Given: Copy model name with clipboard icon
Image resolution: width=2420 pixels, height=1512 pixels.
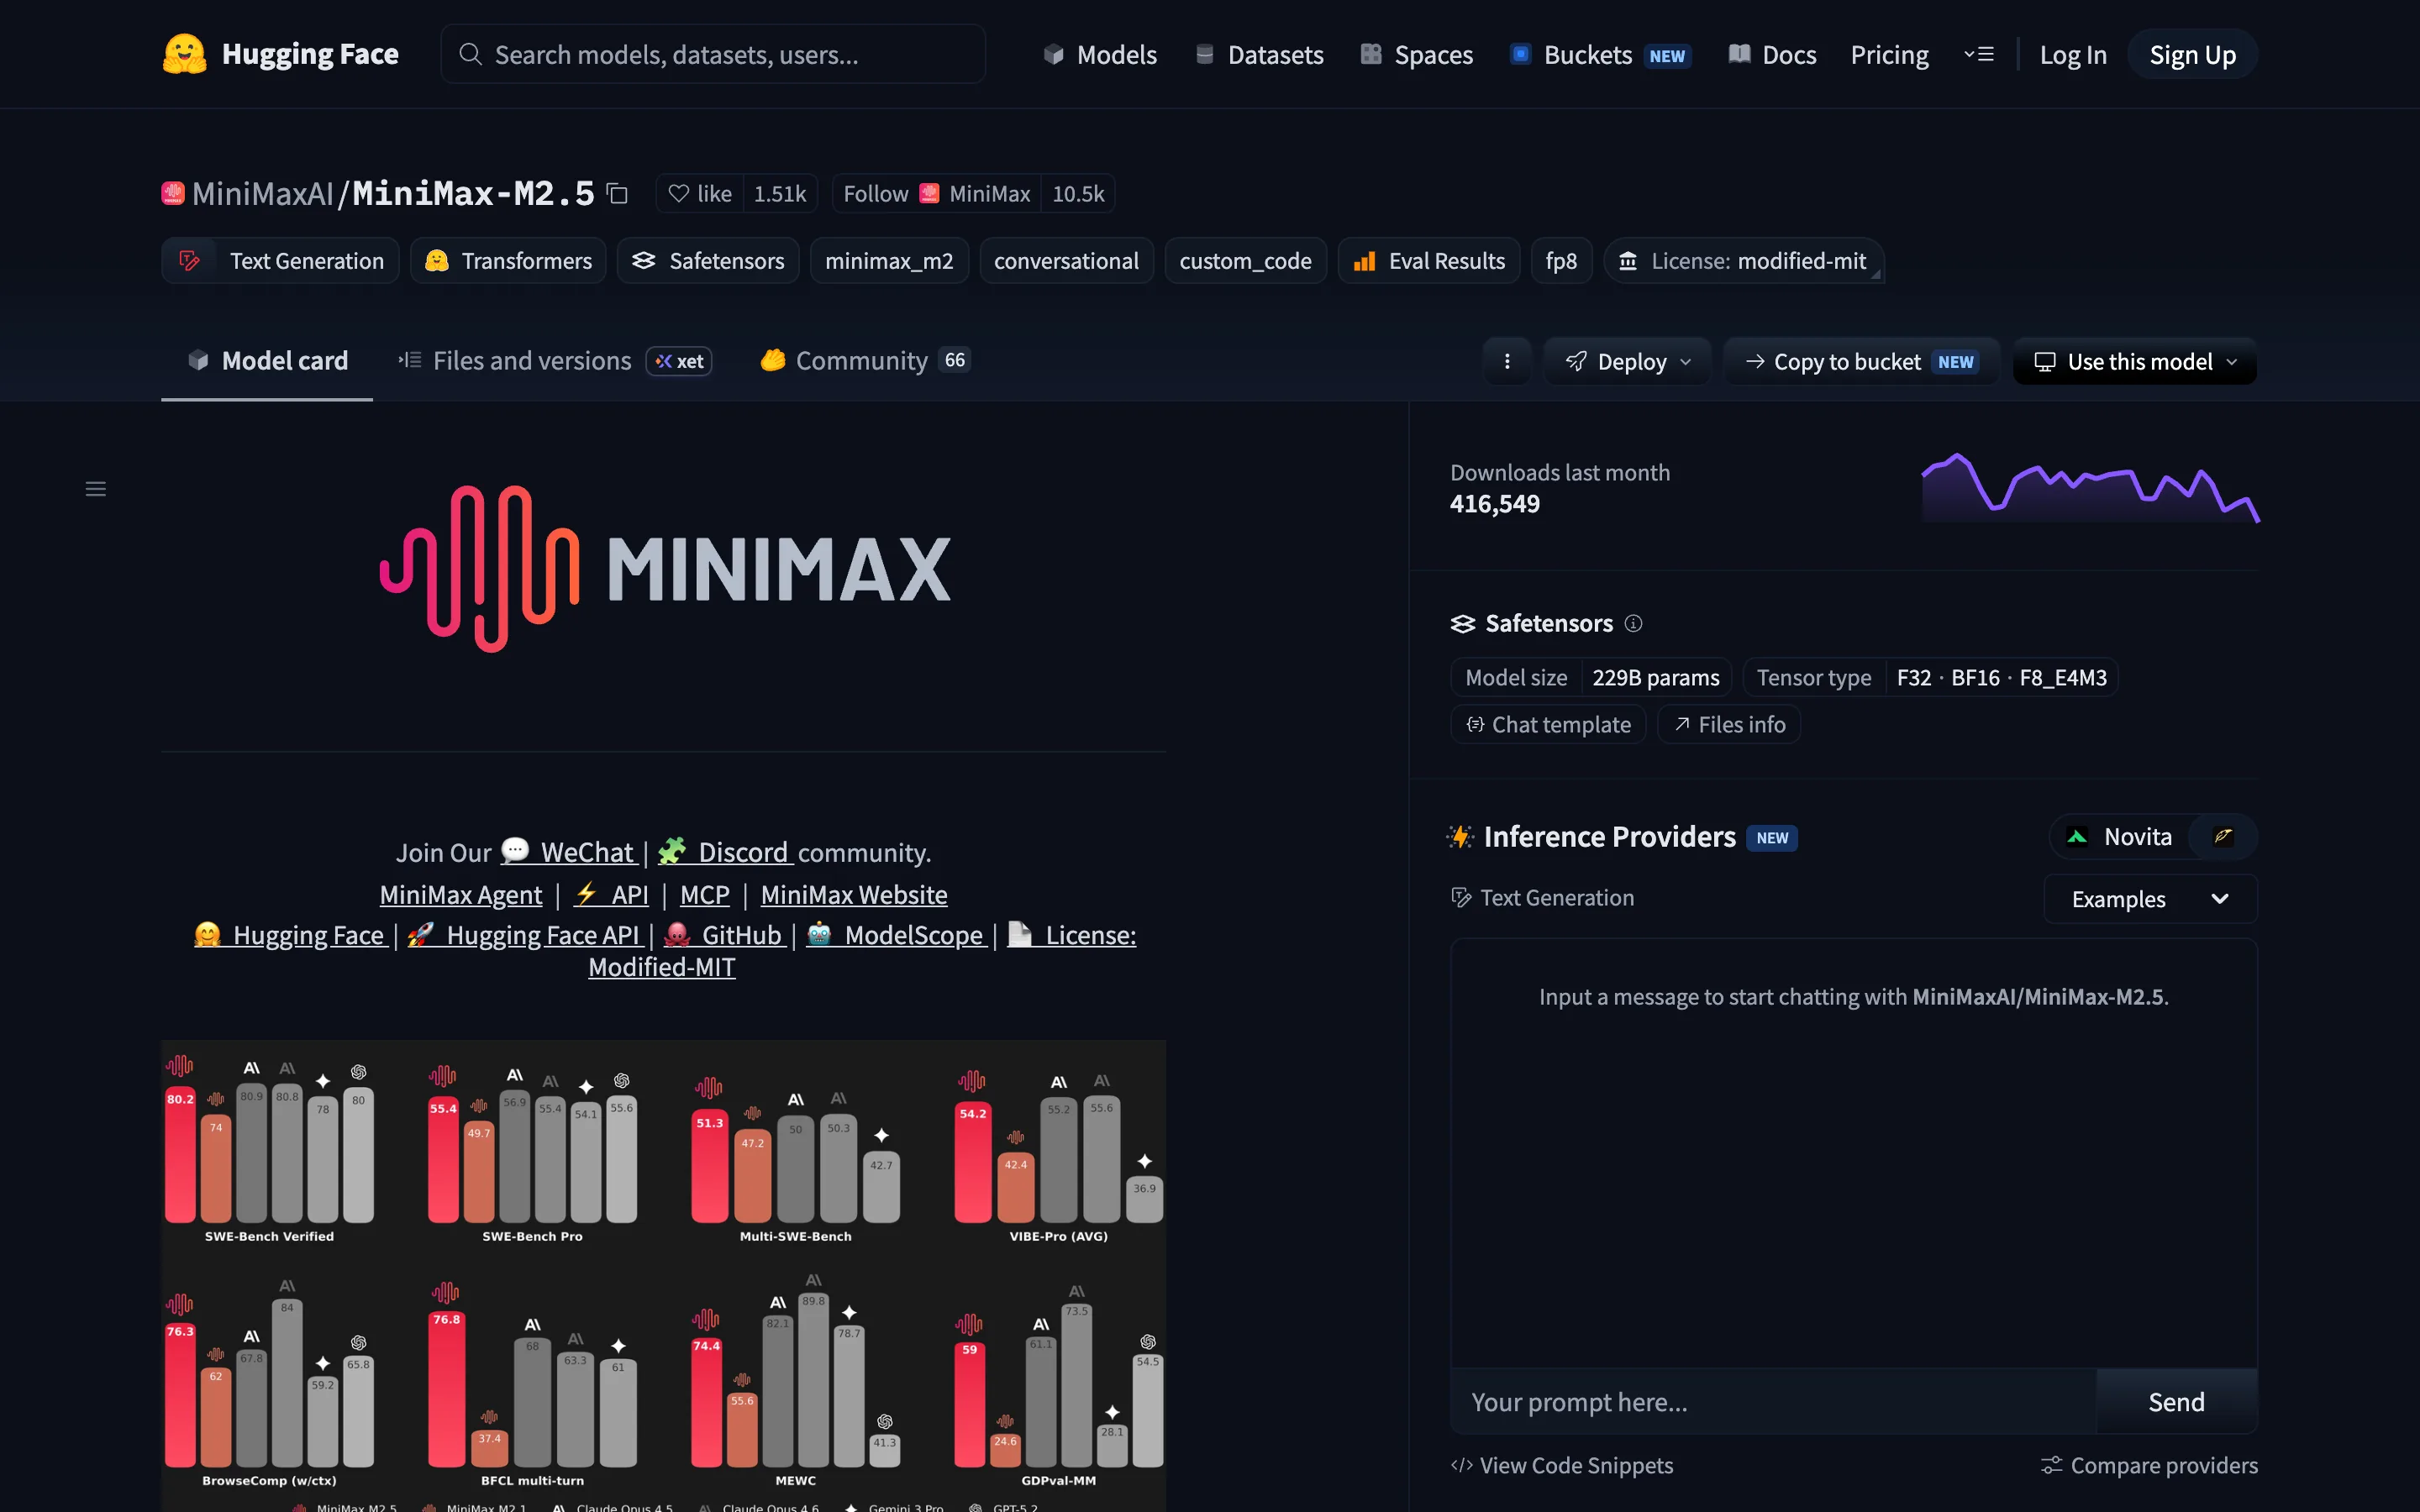Looking at the screenshot, I should [618, 194].
